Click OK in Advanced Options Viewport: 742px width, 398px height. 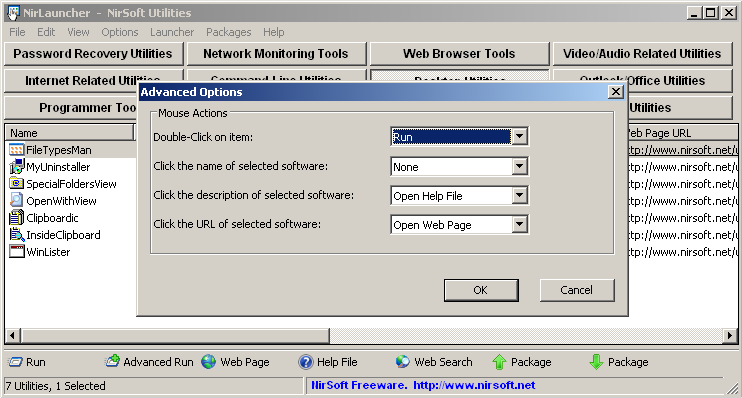click(x=481, y=290)
